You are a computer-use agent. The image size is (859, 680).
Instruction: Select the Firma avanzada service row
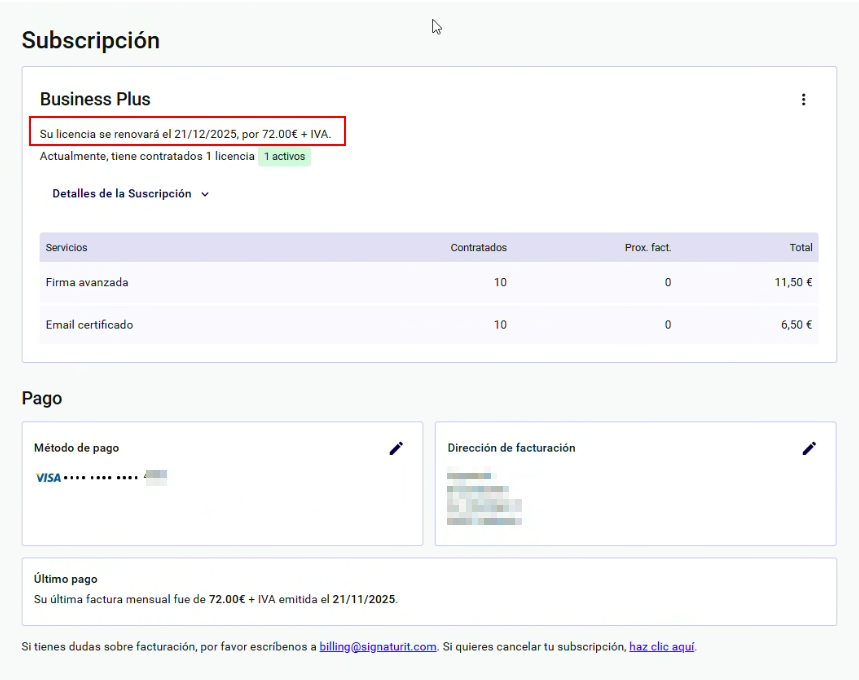[87, 283]
